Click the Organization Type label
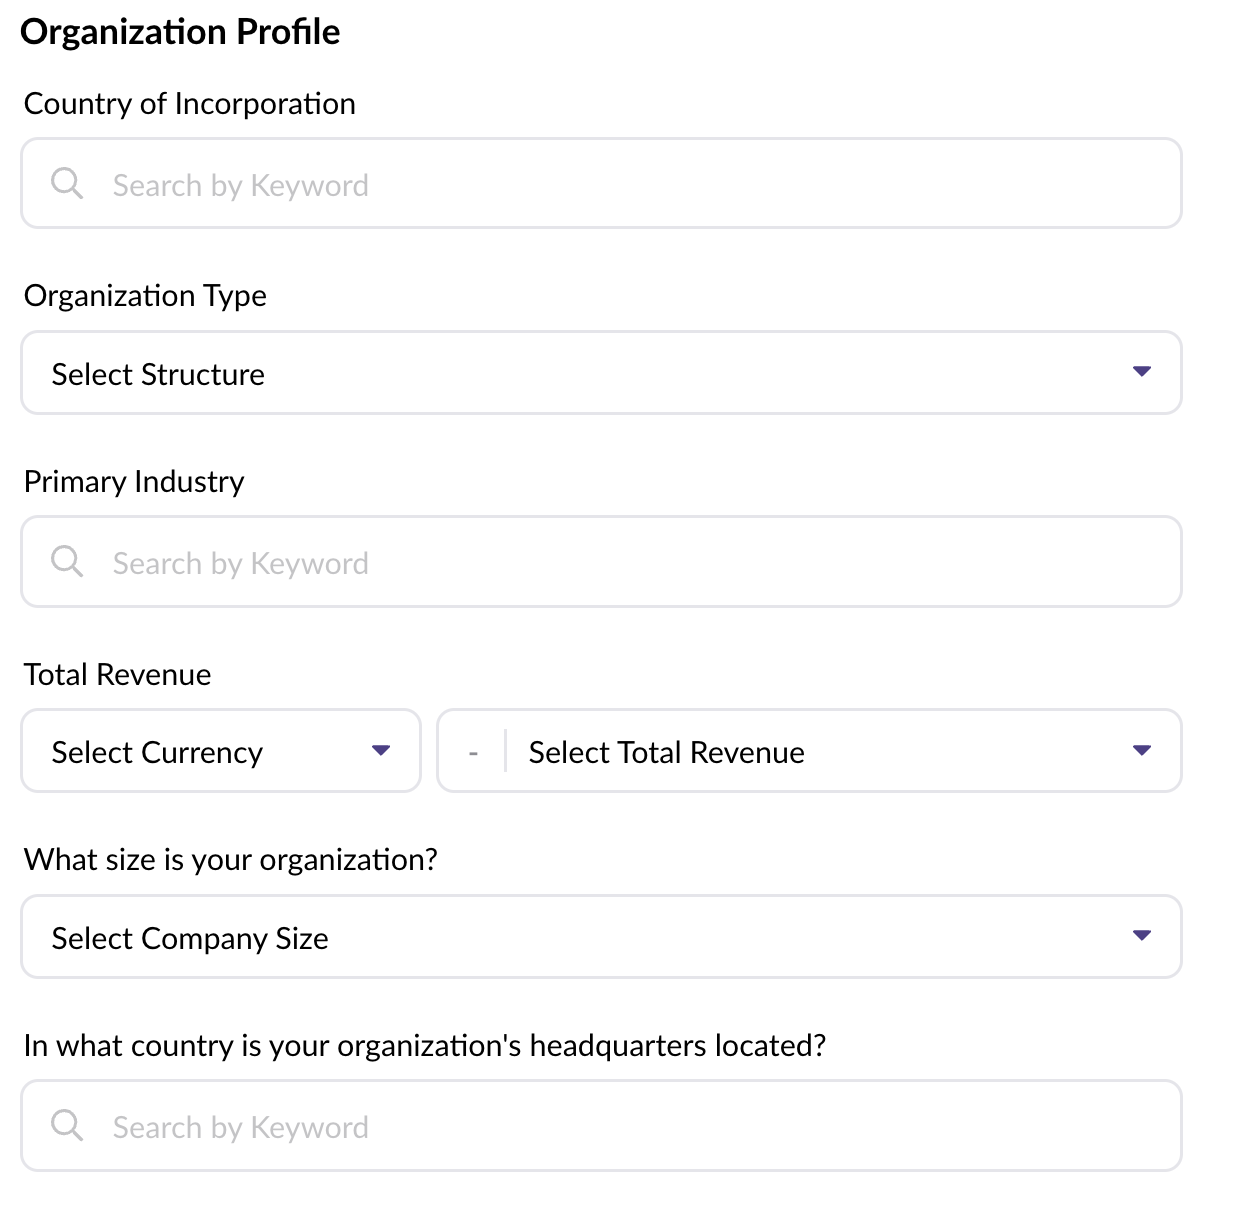1238x1208 pixels. pyautogui.click(x=145, y=296)
